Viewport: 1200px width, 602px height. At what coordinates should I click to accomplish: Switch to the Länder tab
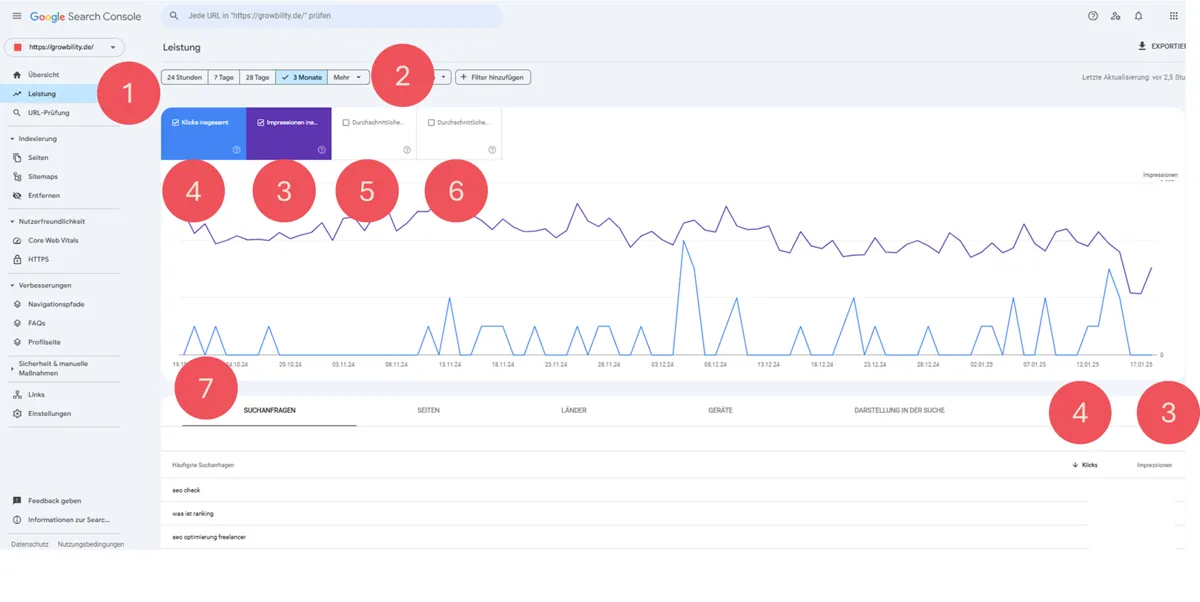pyautogui.click(x=575, y=410)
